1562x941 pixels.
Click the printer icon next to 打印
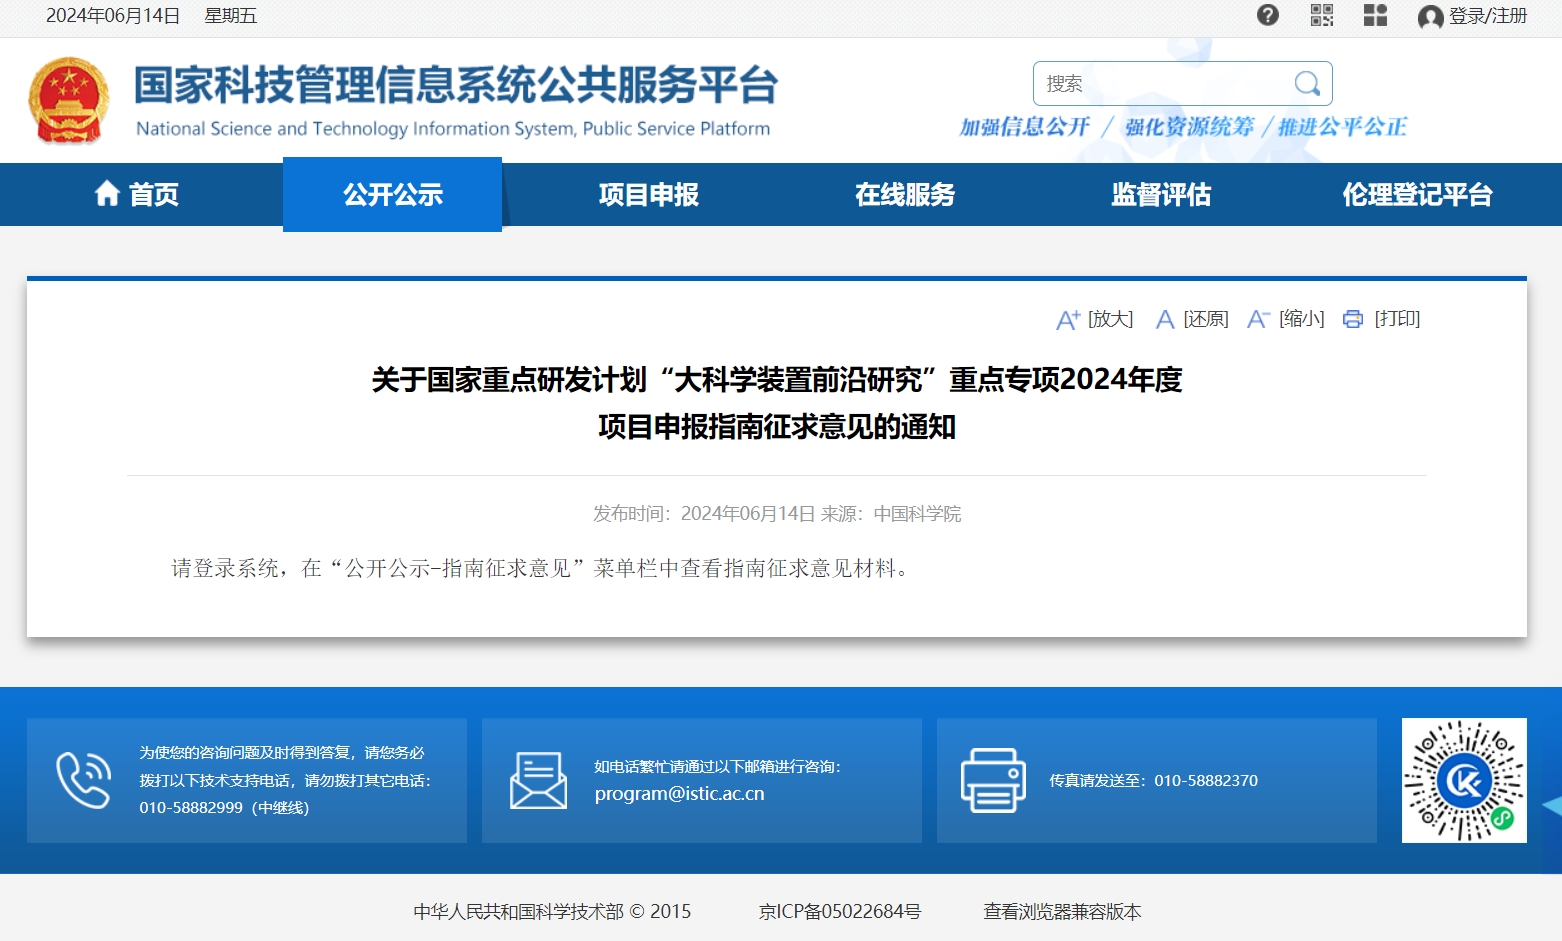click(x=1352, y=319)
